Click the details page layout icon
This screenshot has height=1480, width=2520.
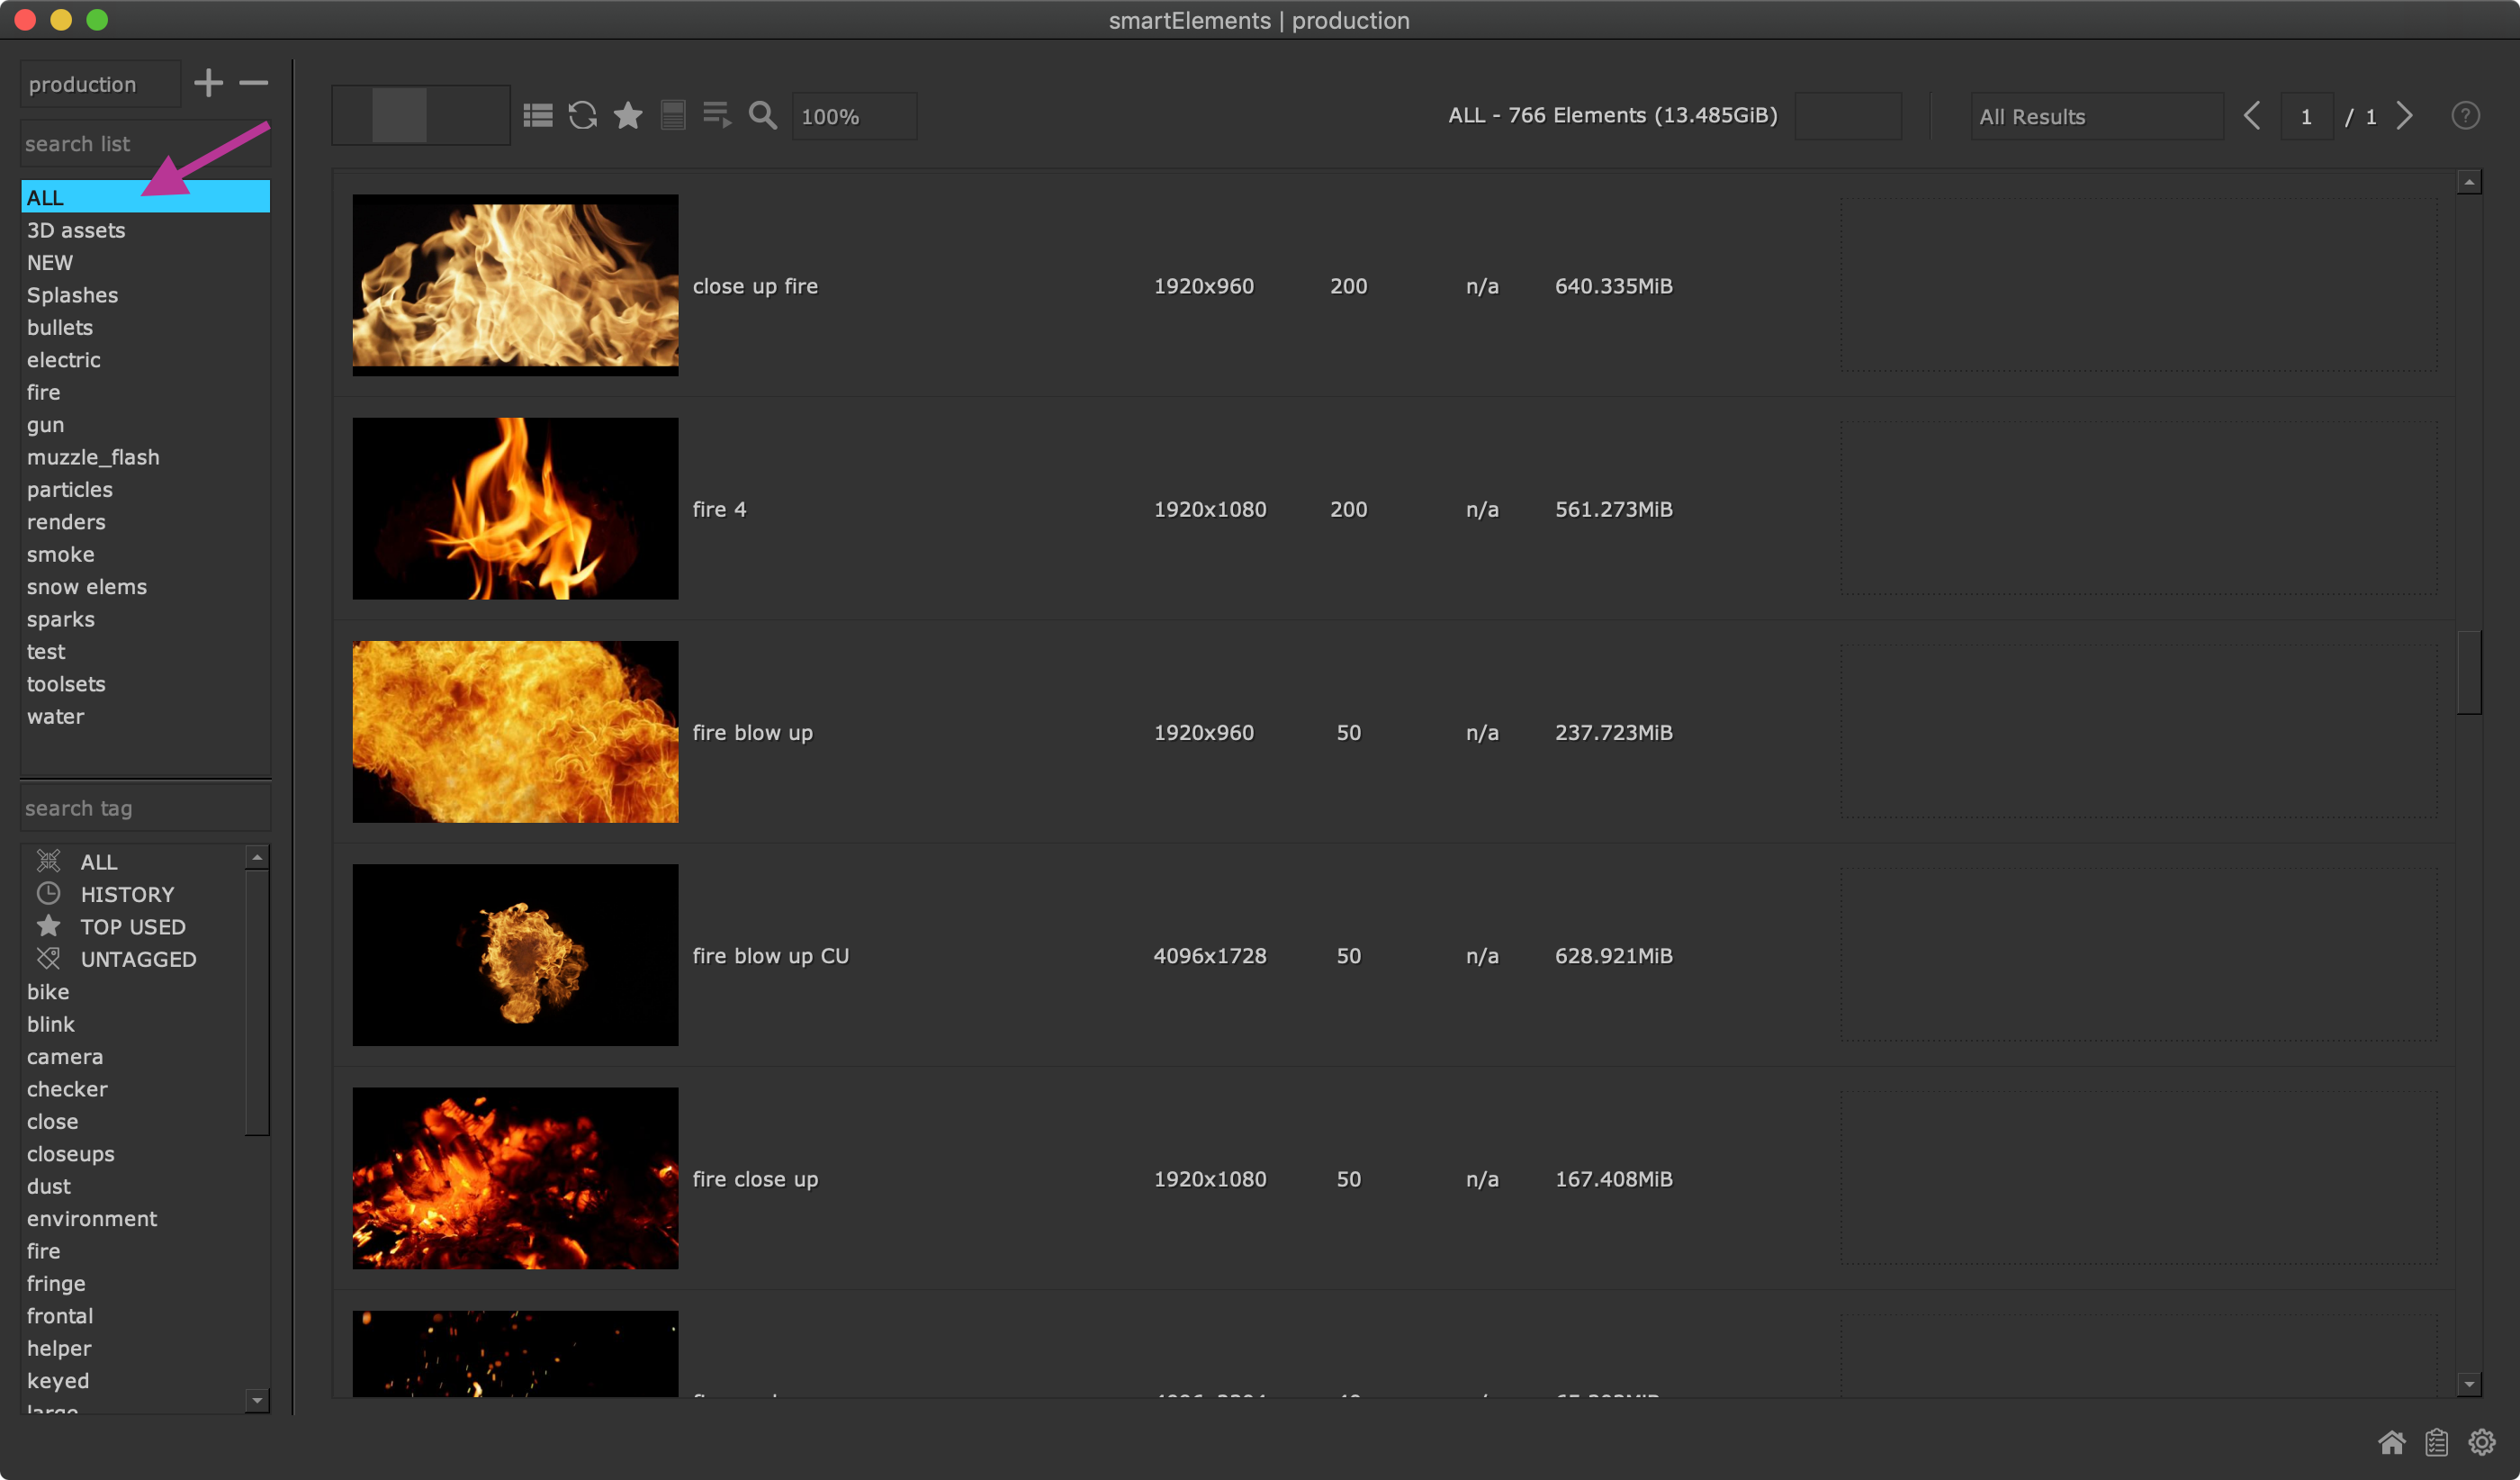(x=673, y=116)
